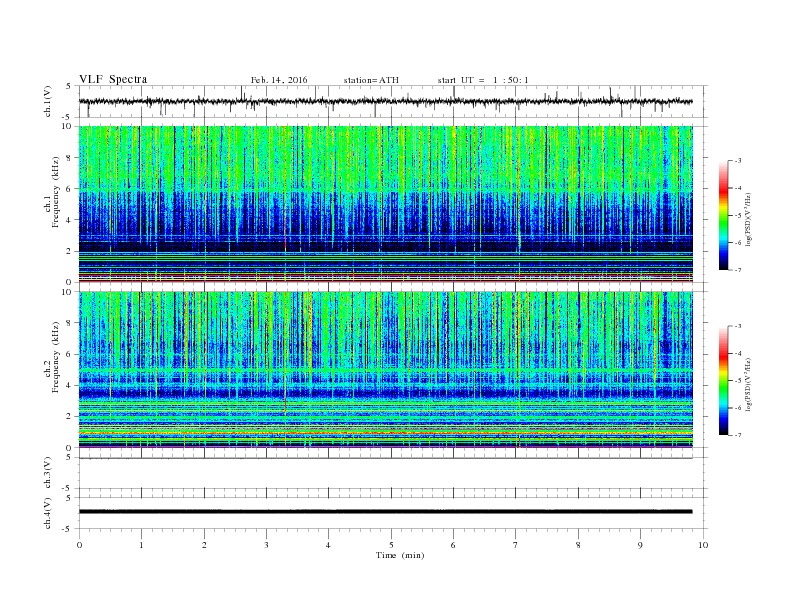Click time axis tick label "7"
Viewport: 792px width, 612px height.
tap(516, 545)
